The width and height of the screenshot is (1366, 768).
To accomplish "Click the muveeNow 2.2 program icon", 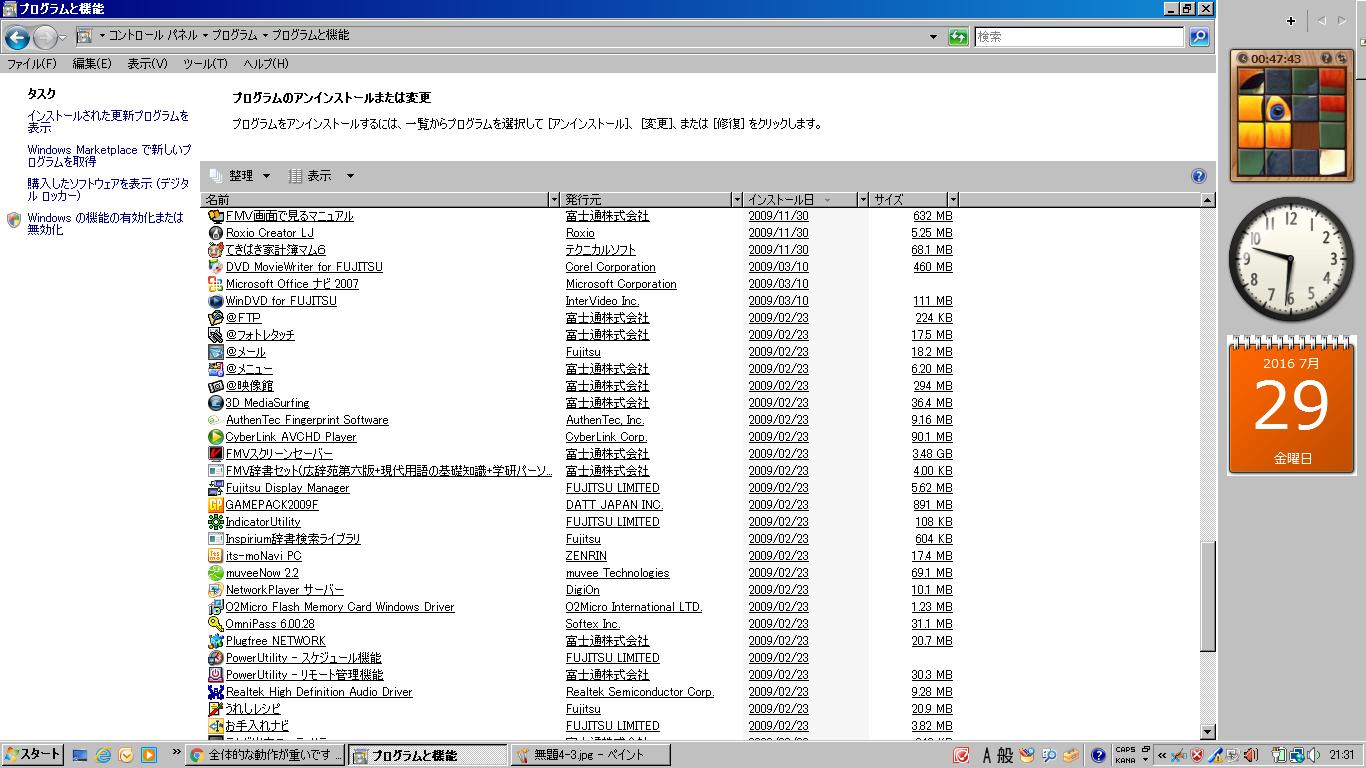I will coord(215,573).
